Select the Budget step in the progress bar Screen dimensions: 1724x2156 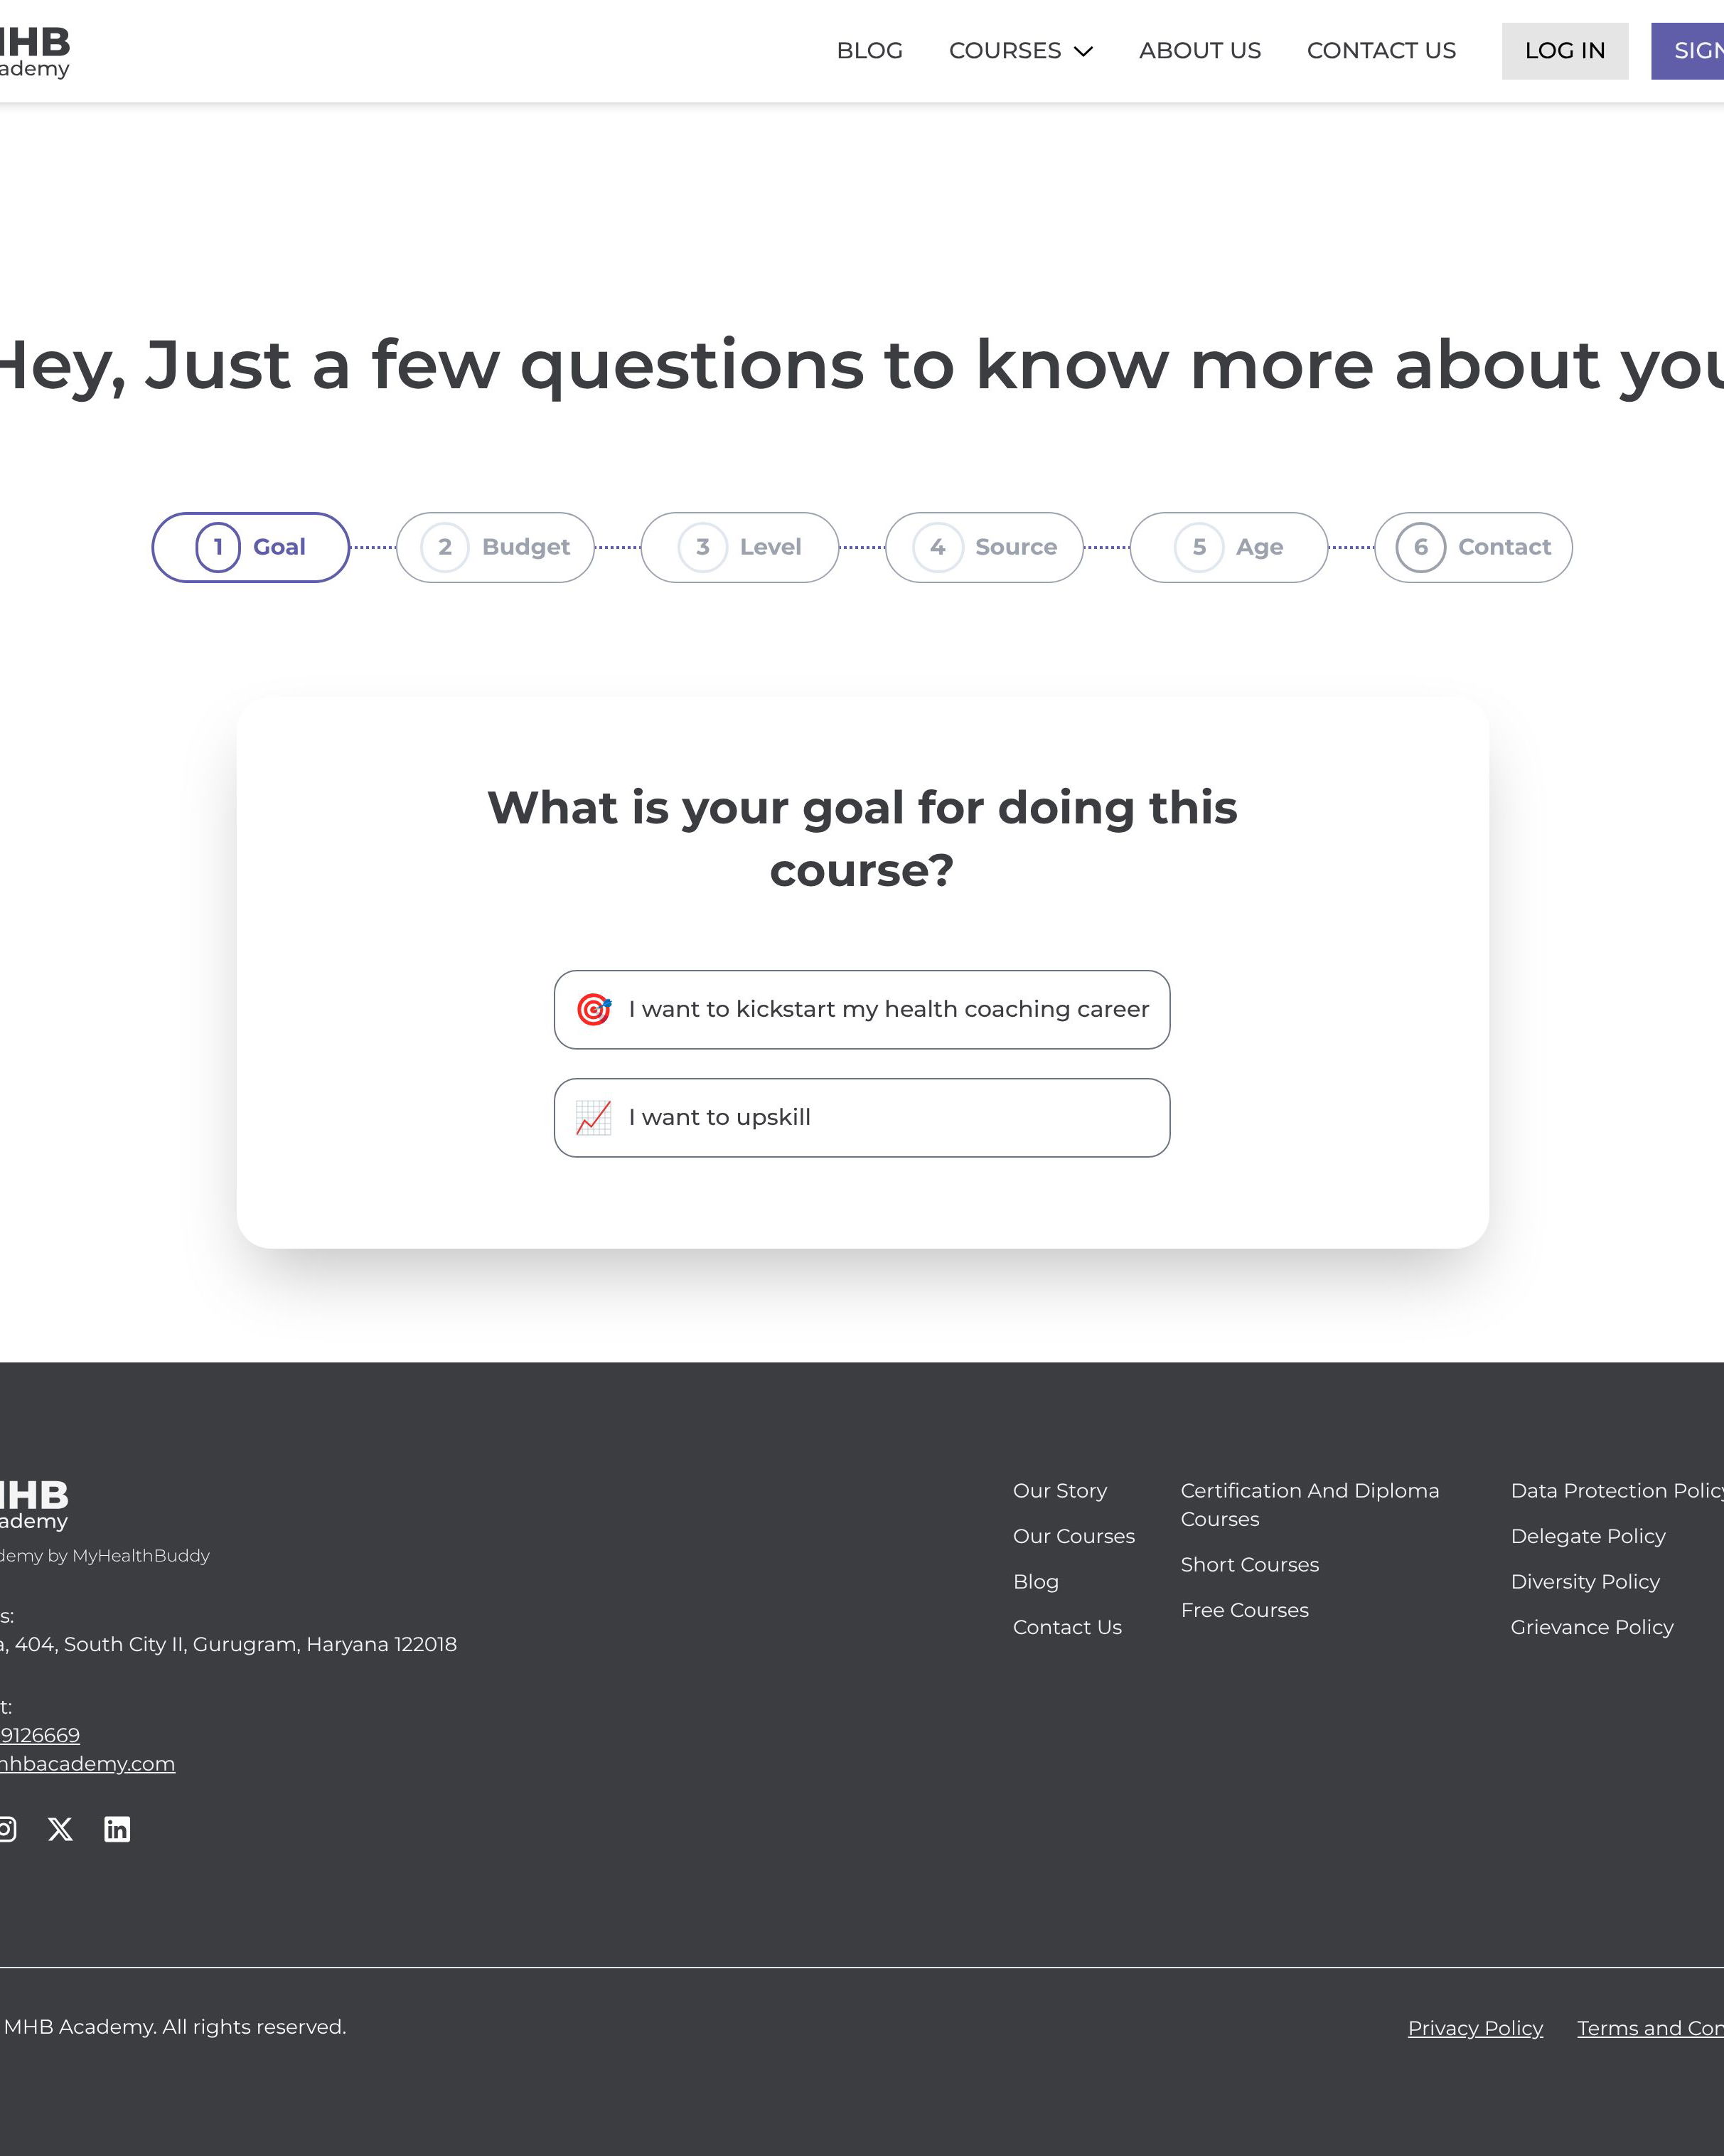point(494,547)
